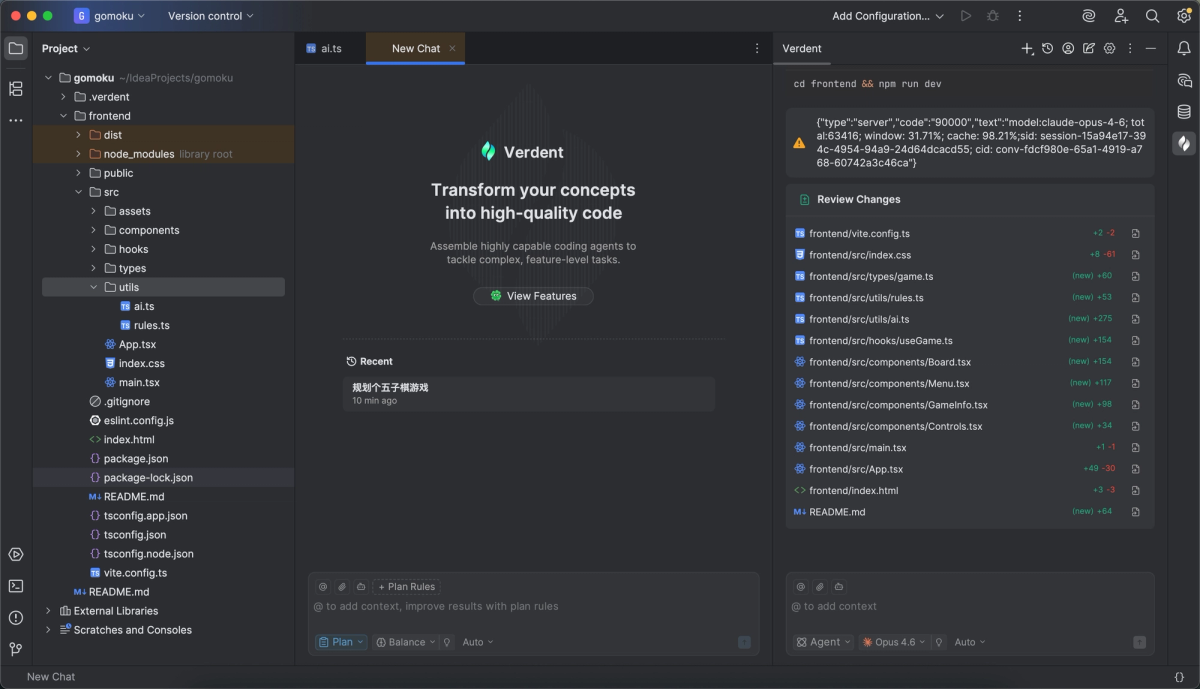Select package-lock.json in project tree

point(148,478)
